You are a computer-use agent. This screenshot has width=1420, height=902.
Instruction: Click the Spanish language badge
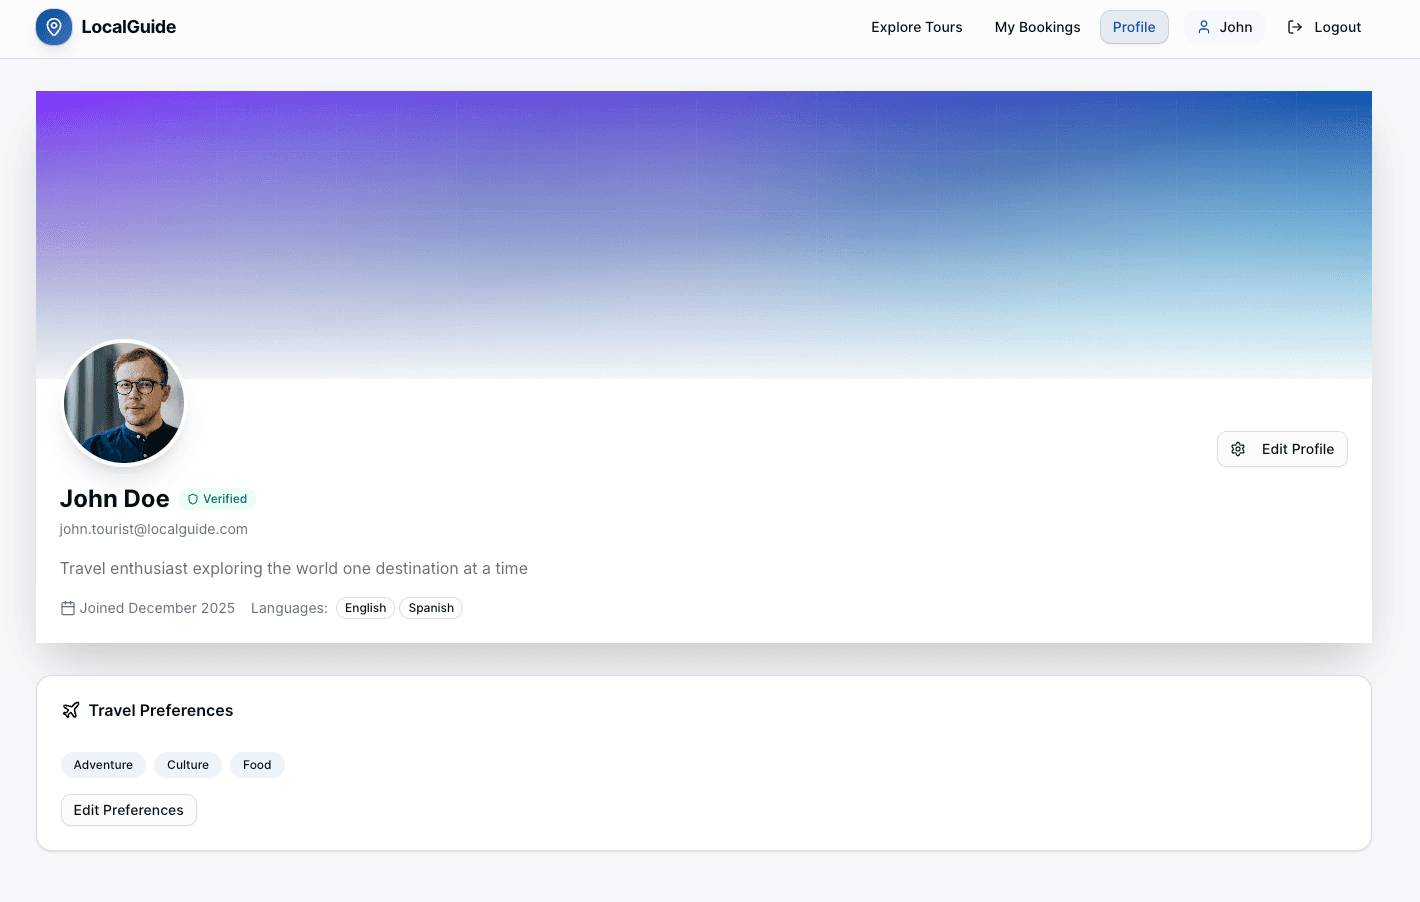pos(431,608)
